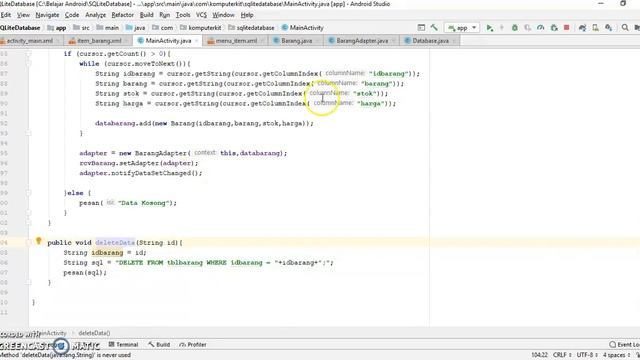The height and width of the screenshot is (360, 640).
Task: Click the main breadcrumb folder
Action: pos(108,28)
